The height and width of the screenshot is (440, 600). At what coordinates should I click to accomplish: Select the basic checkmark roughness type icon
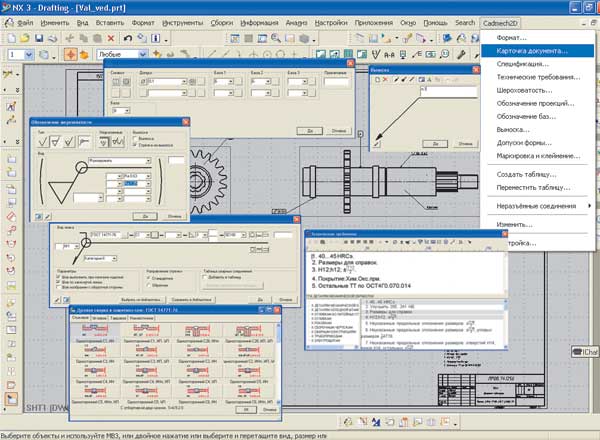[43, 142]
